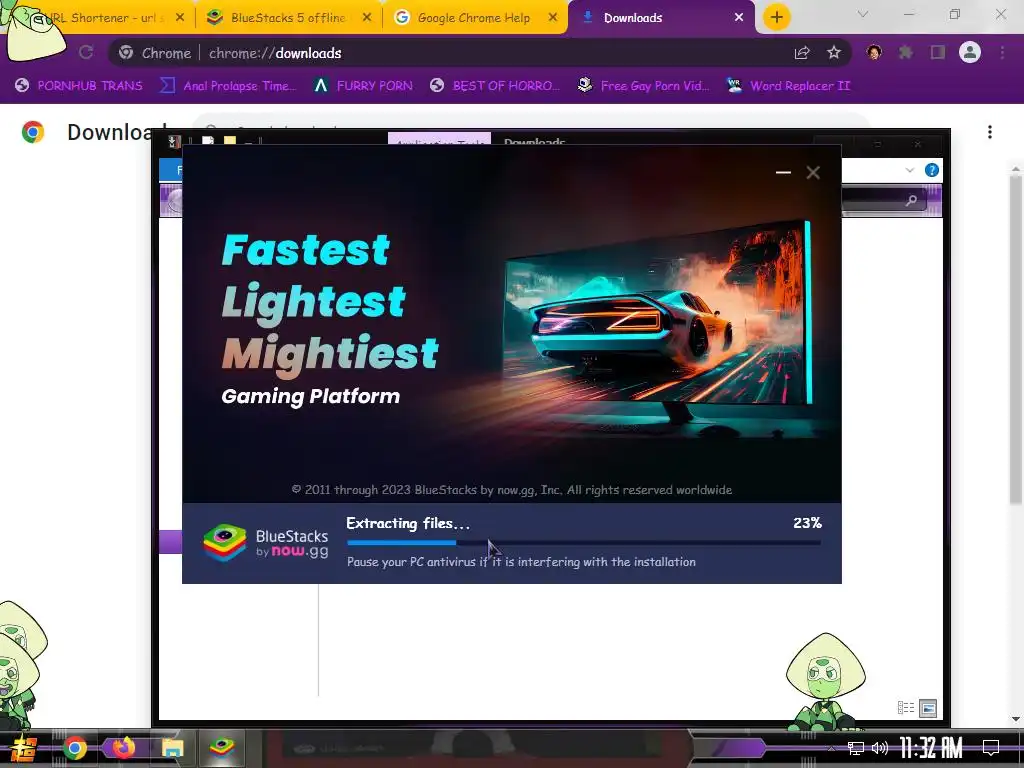Open the volume speaker tray icon
The width and height of the screenshot is (1024, 768).
[880, 748]
